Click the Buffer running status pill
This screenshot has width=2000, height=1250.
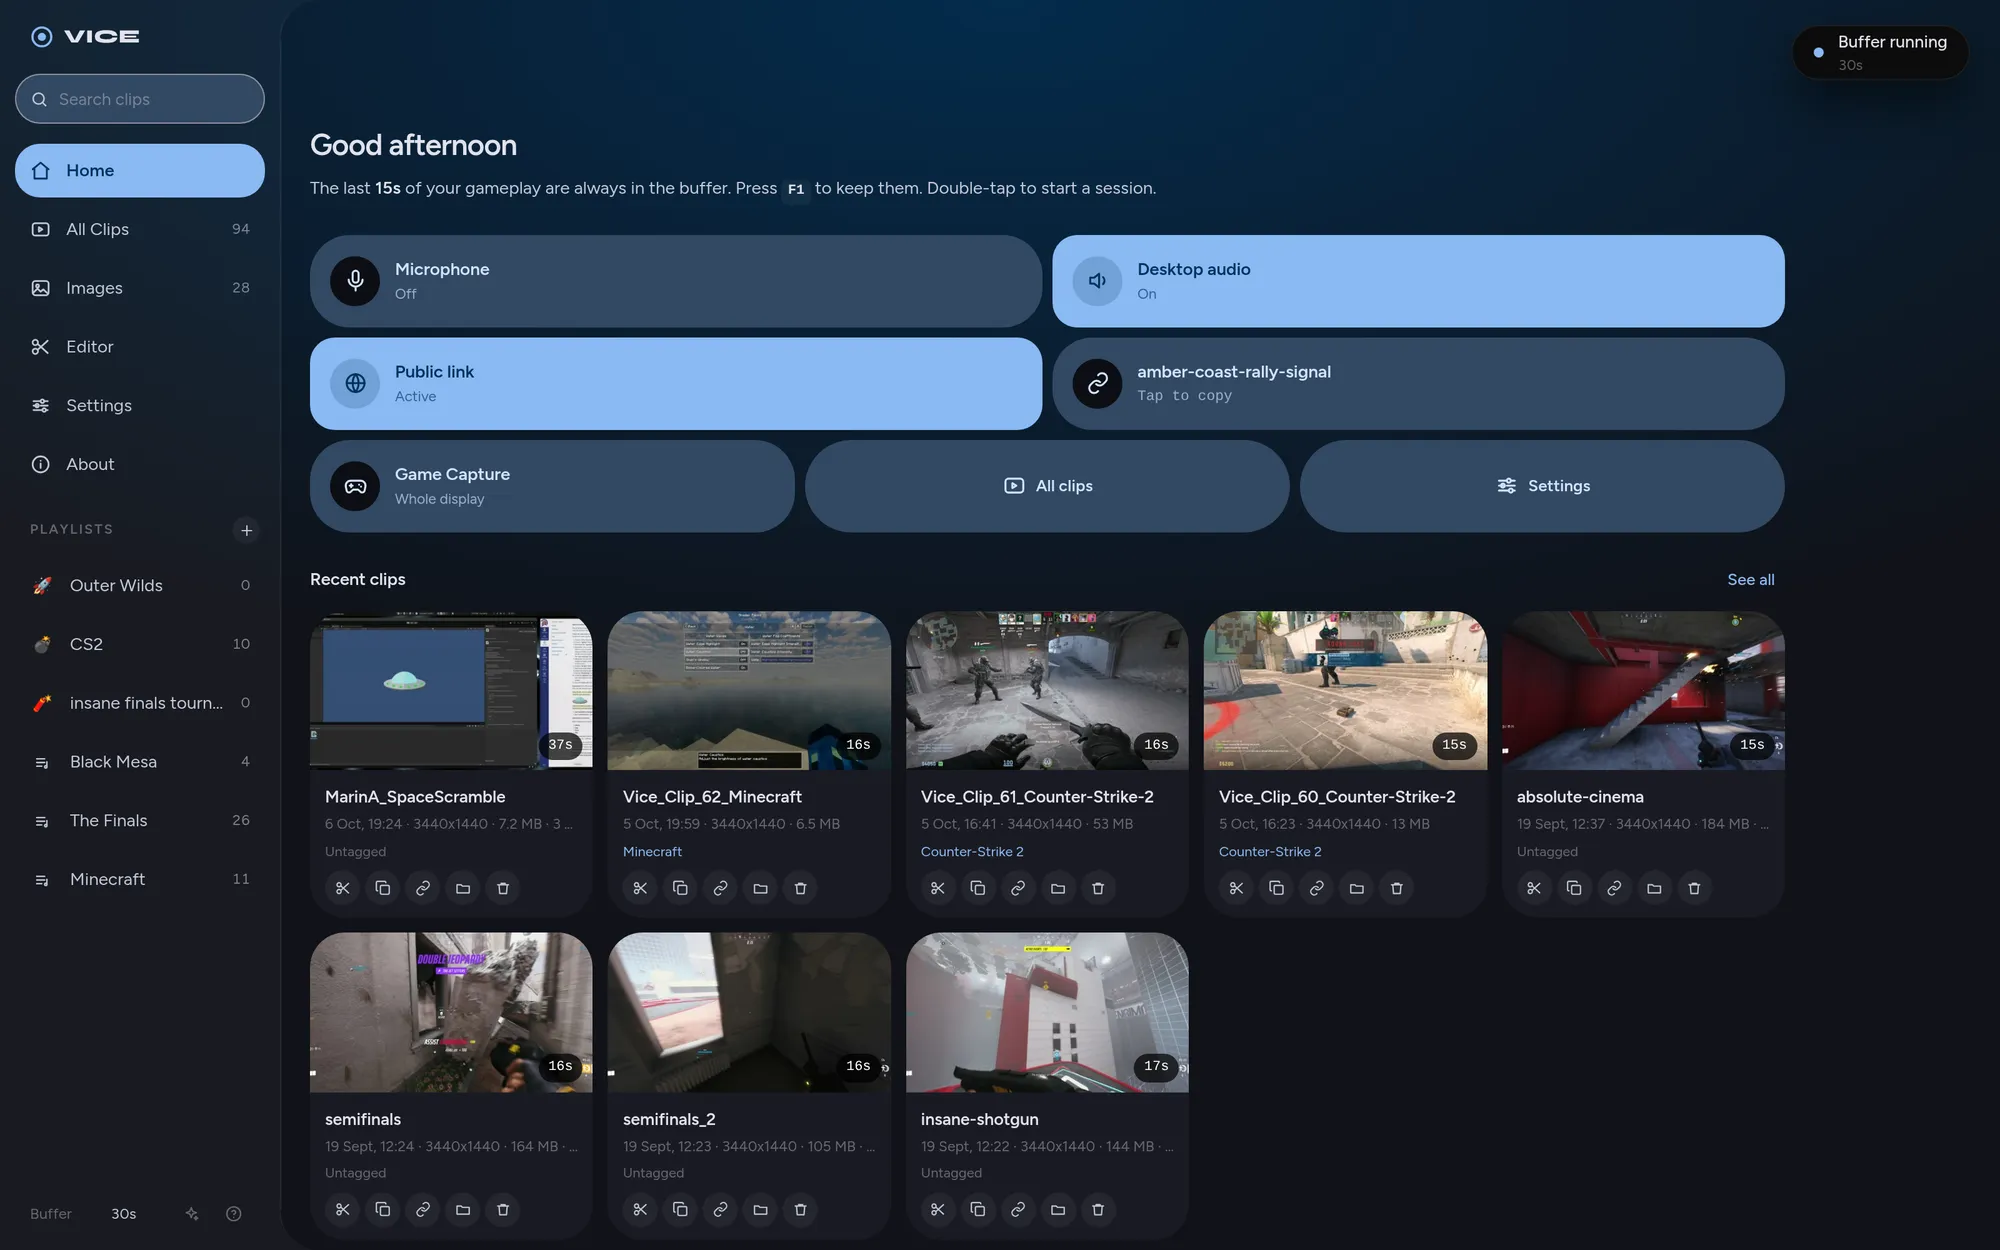1880,53
